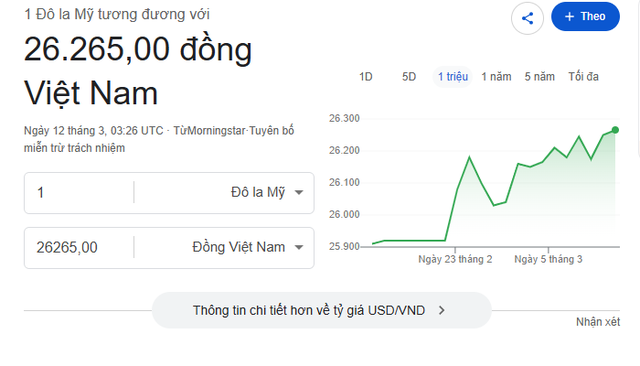Click the Nhận xét feedback link
This screenshot has height=366, width=640.
click(x=598, y=322)
